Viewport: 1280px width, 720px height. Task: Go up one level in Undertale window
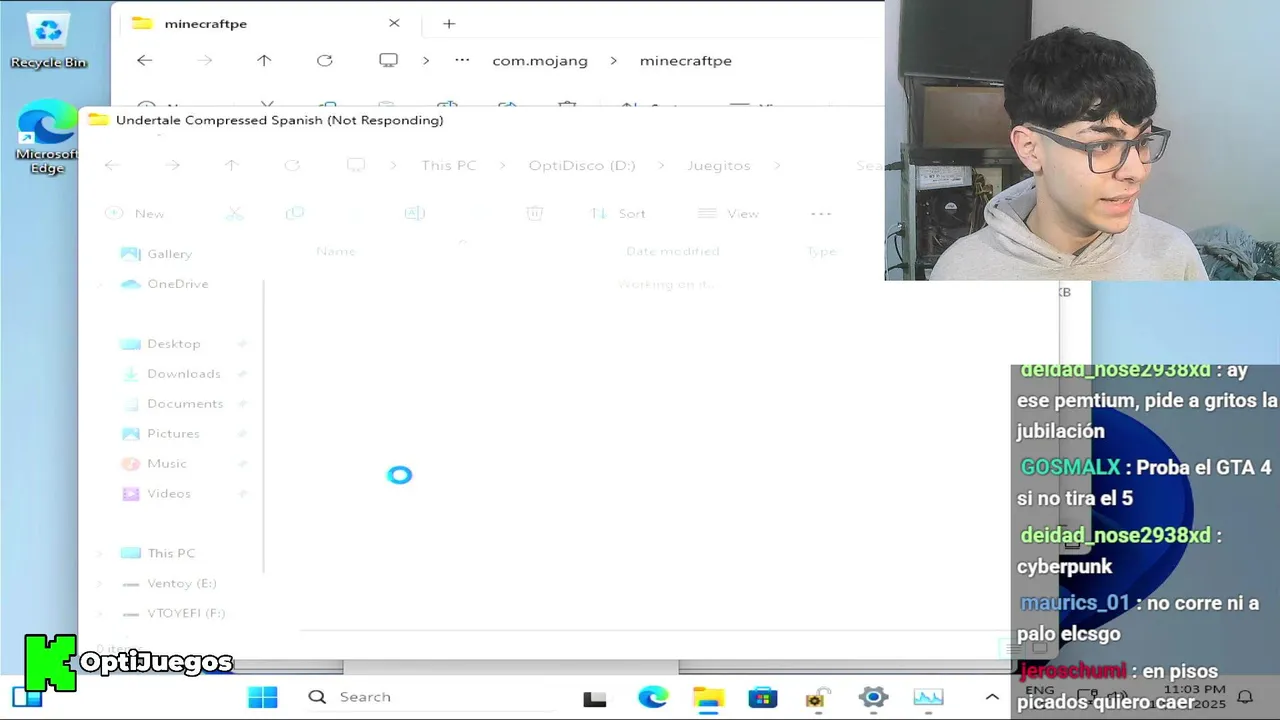[231, 165]
